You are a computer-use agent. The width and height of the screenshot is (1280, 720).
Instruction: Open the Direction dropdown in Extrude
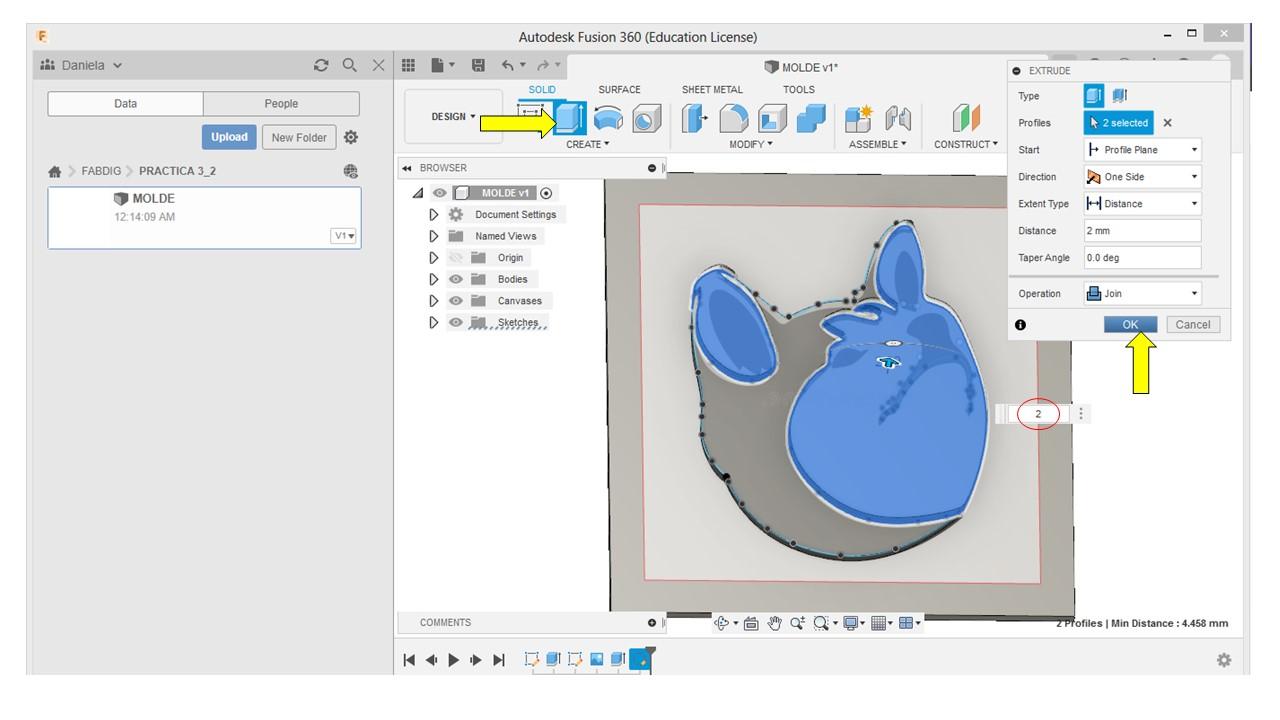click(x=1142, y=176)
